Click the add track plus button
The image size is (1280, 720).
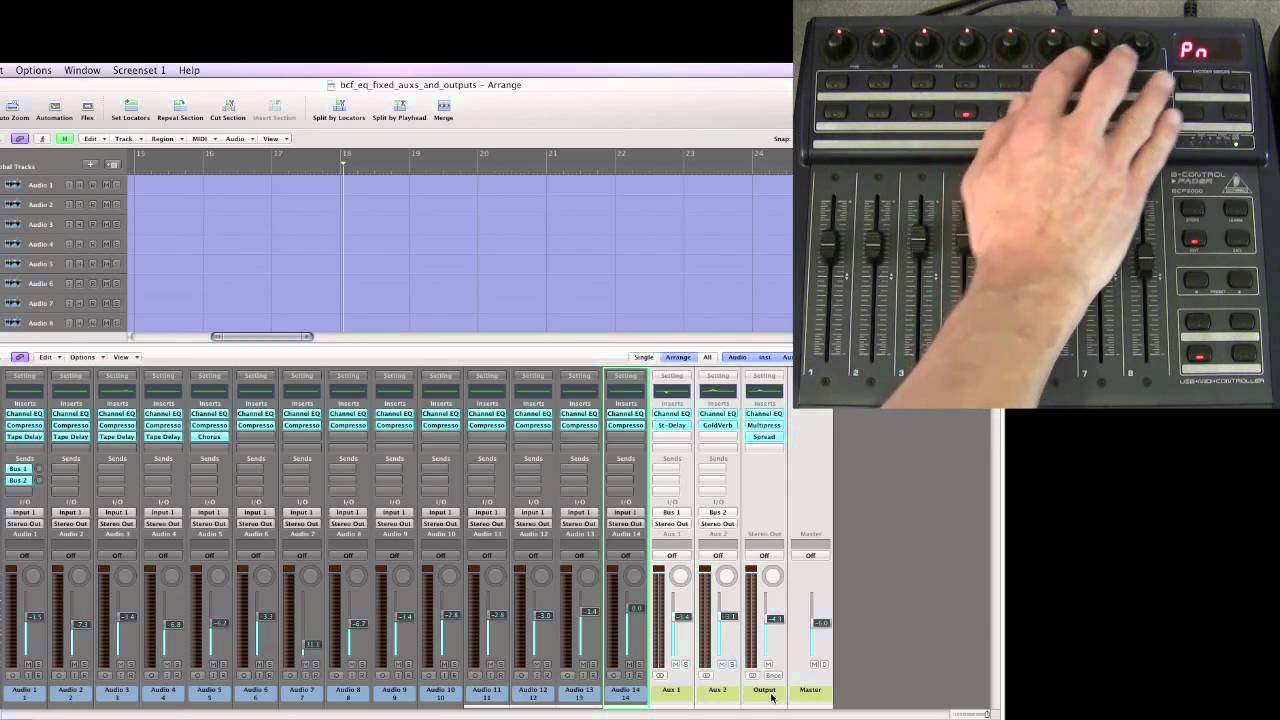click(91, 164)
